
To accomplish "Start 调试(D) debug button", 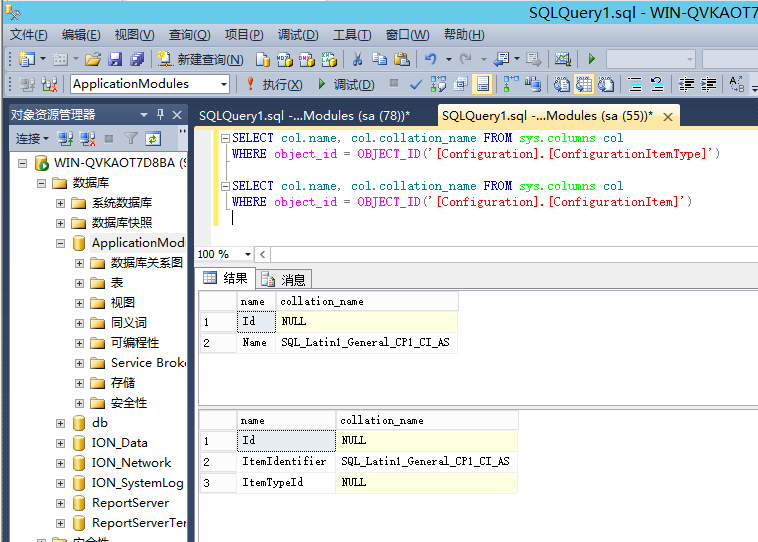I will [346, 85].
